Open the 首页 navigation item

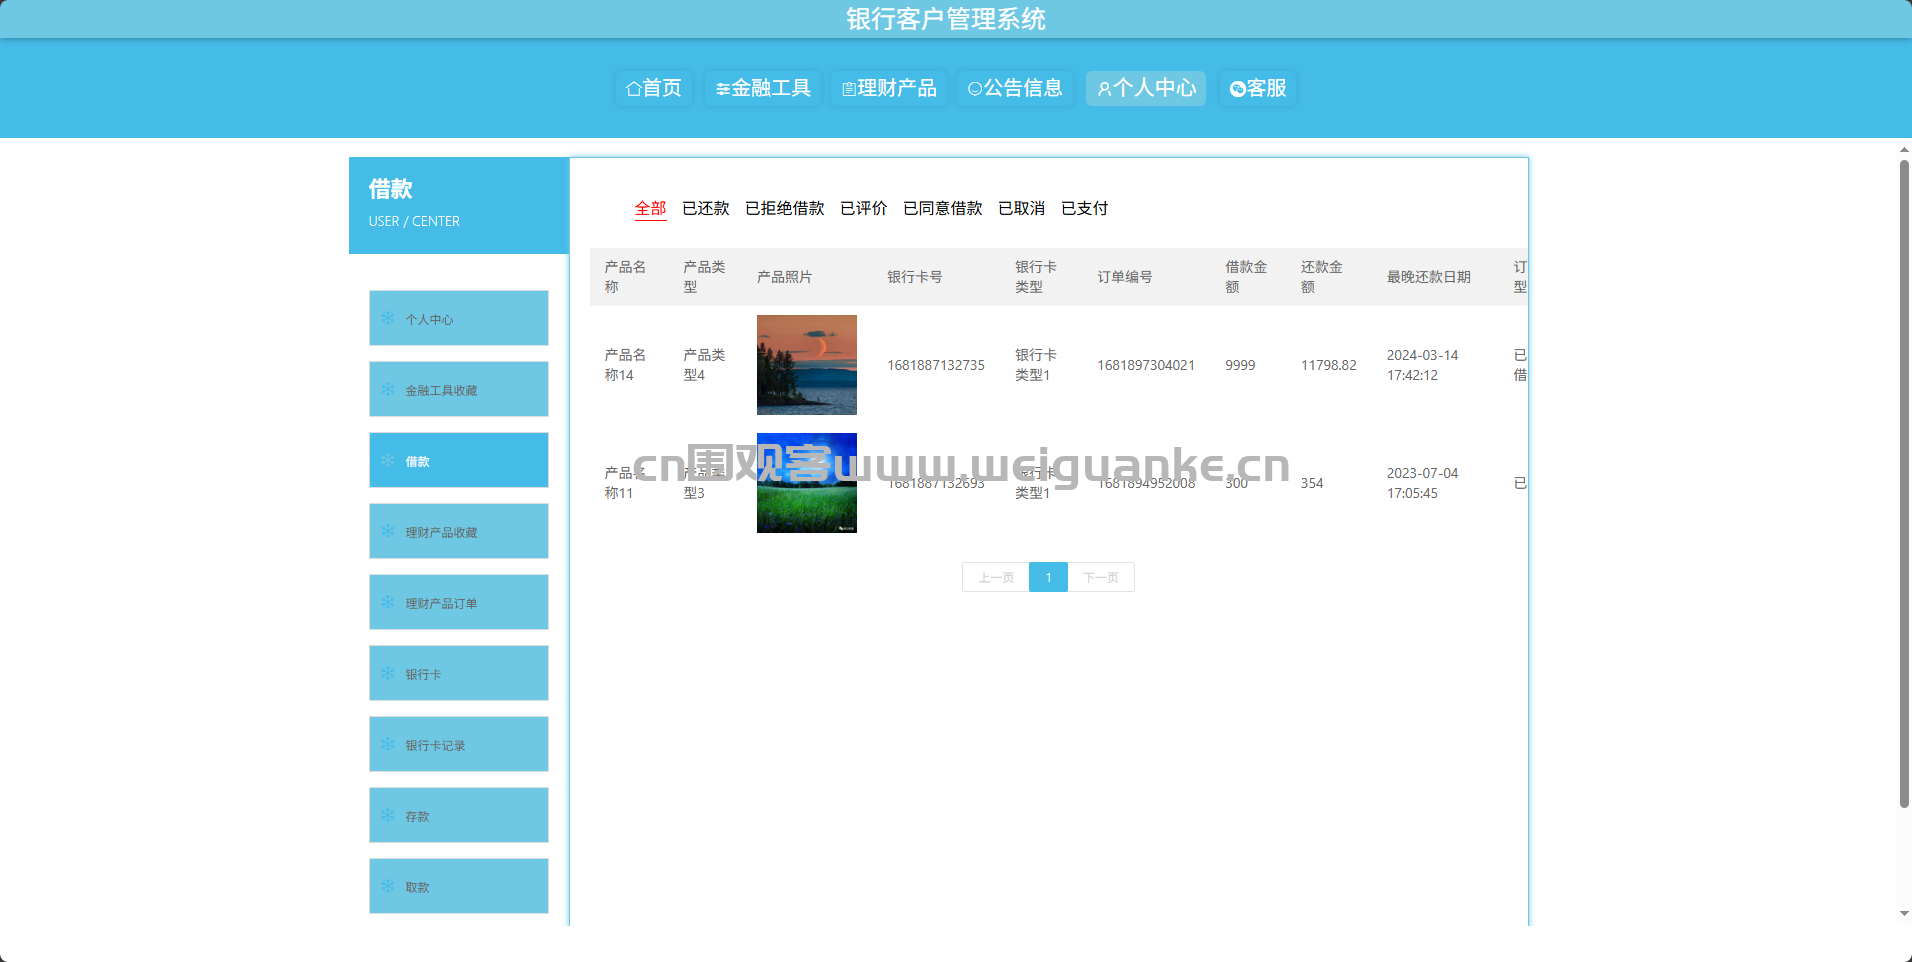click(653, 89)
